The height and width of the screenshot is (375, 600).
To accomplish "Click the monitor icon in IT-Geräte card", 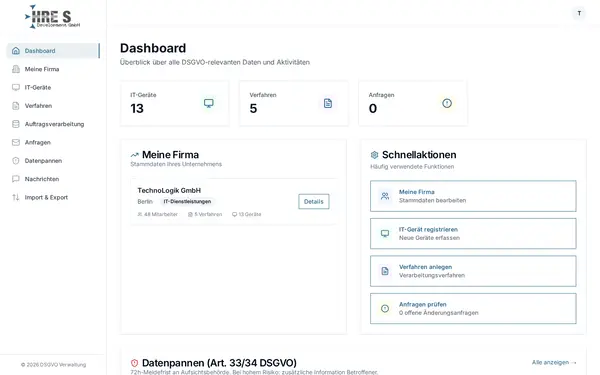I will [209, 103].
